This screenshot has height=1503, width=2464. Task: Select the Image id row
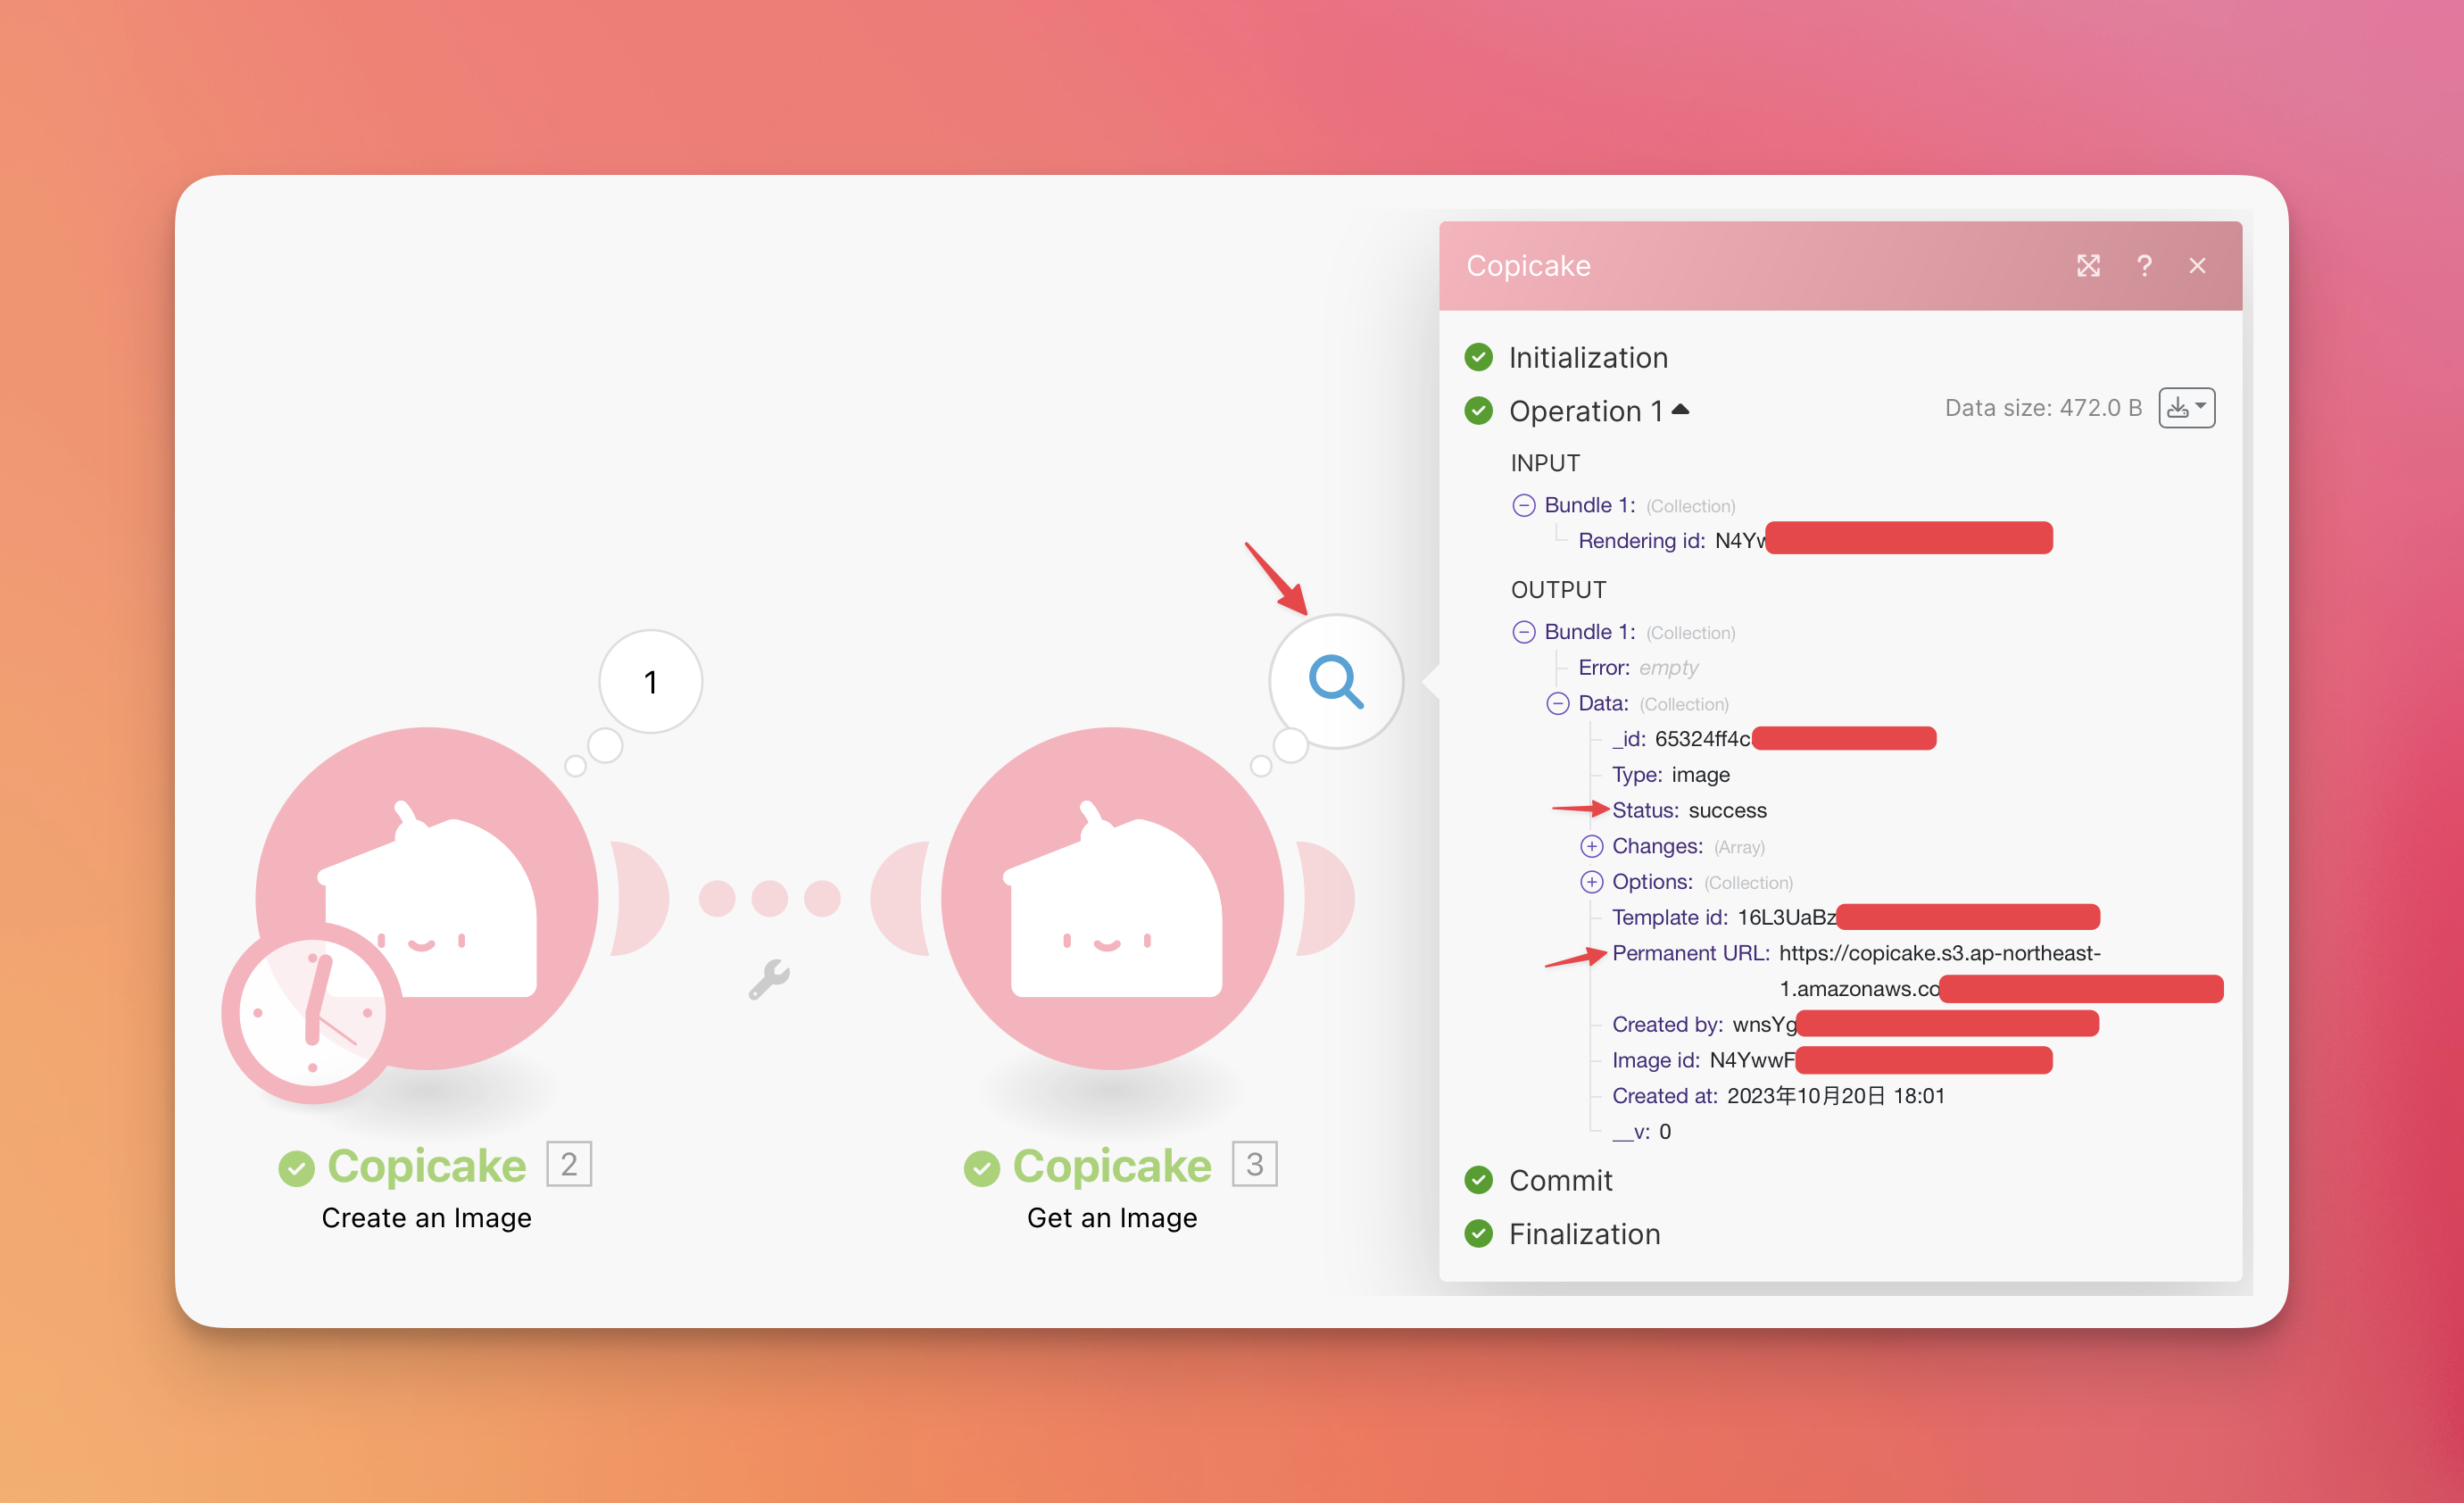point(1832,1060)
